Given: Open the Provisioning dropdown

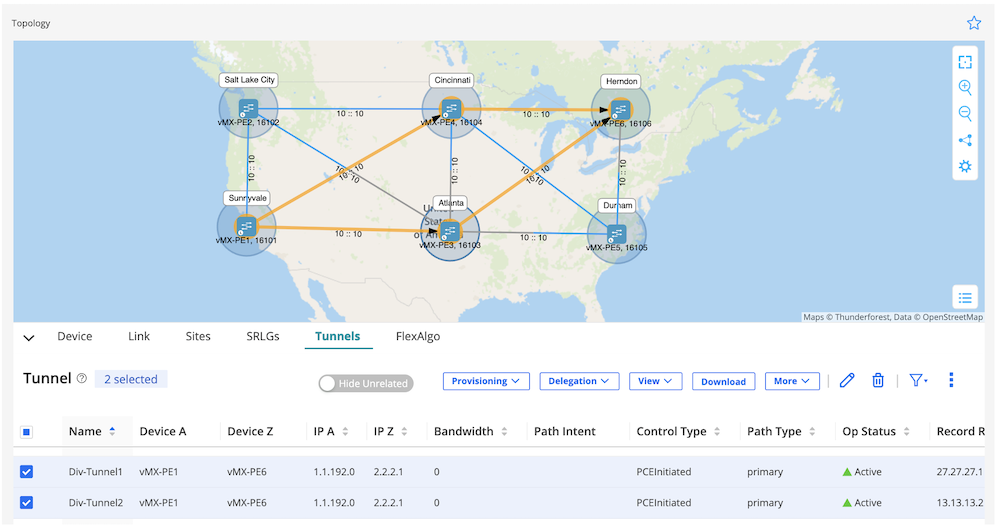Looking at the screenshot, I should pyautogui.click(x=486, y=381).
